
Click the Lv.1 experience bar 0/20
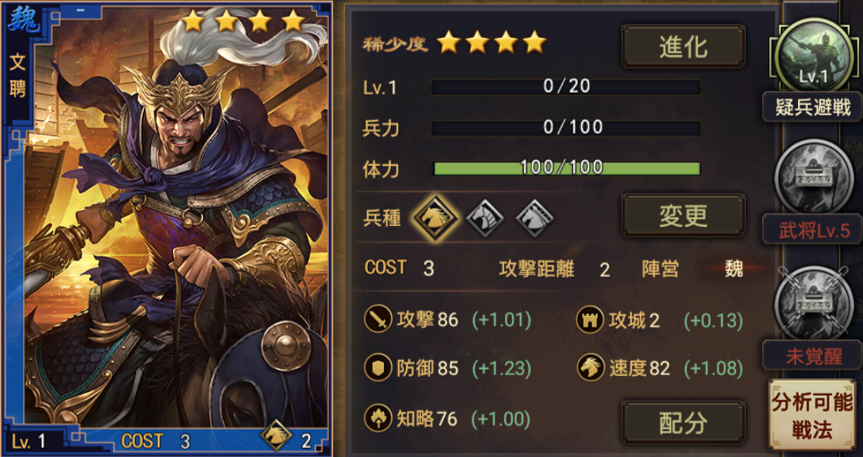566,86
